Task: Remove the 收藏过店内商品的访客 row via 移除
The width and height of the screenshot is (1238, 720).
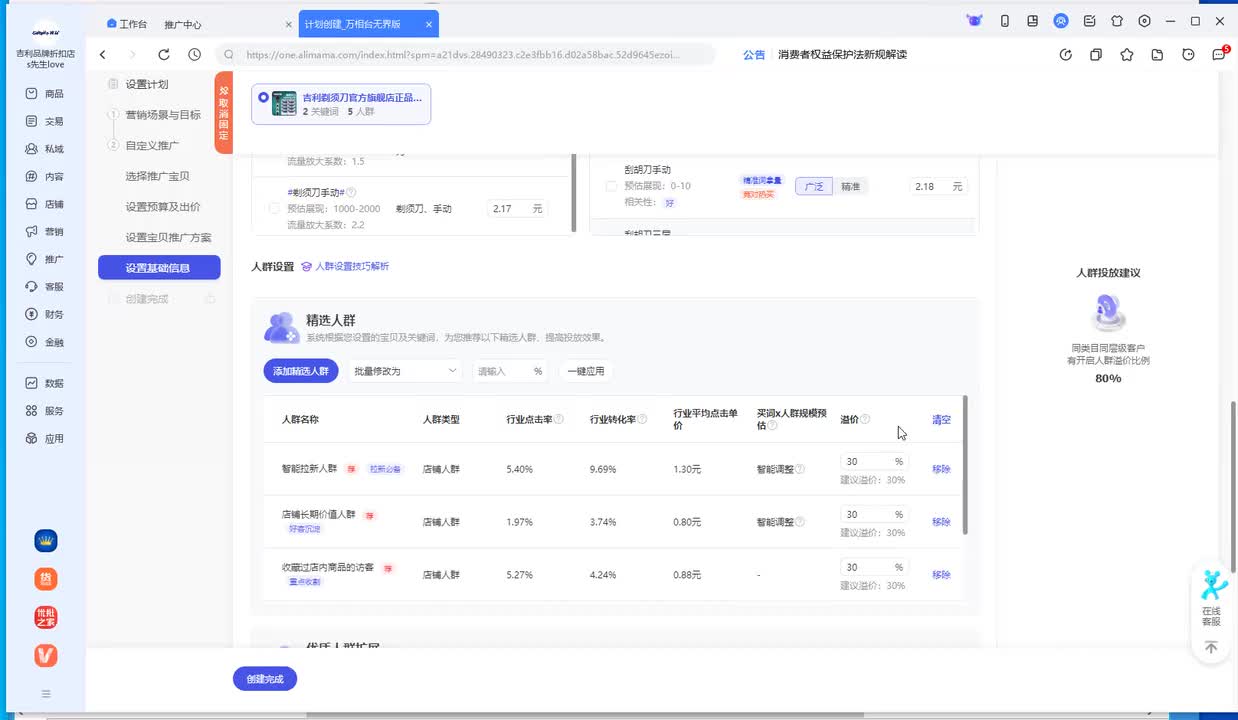Action: [x=941, y=575]
